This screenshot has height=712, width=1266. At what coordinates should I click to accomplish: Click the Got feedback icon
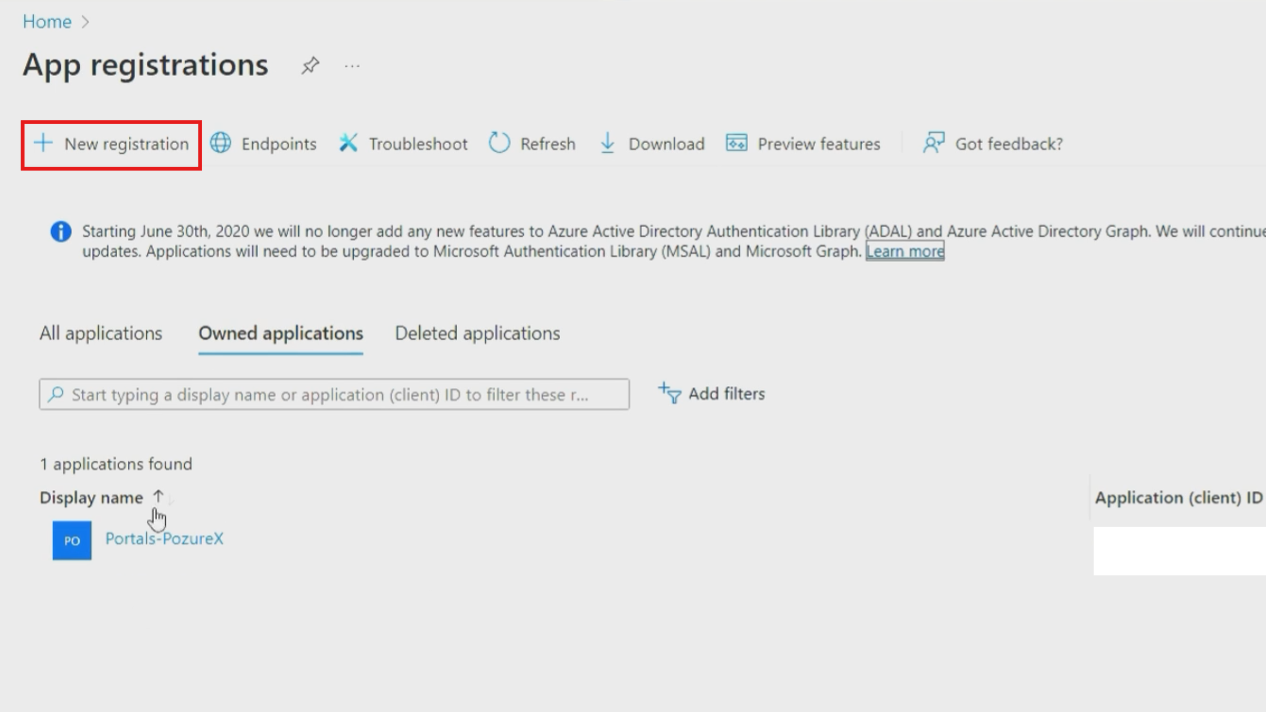click(x=933, y=143)
